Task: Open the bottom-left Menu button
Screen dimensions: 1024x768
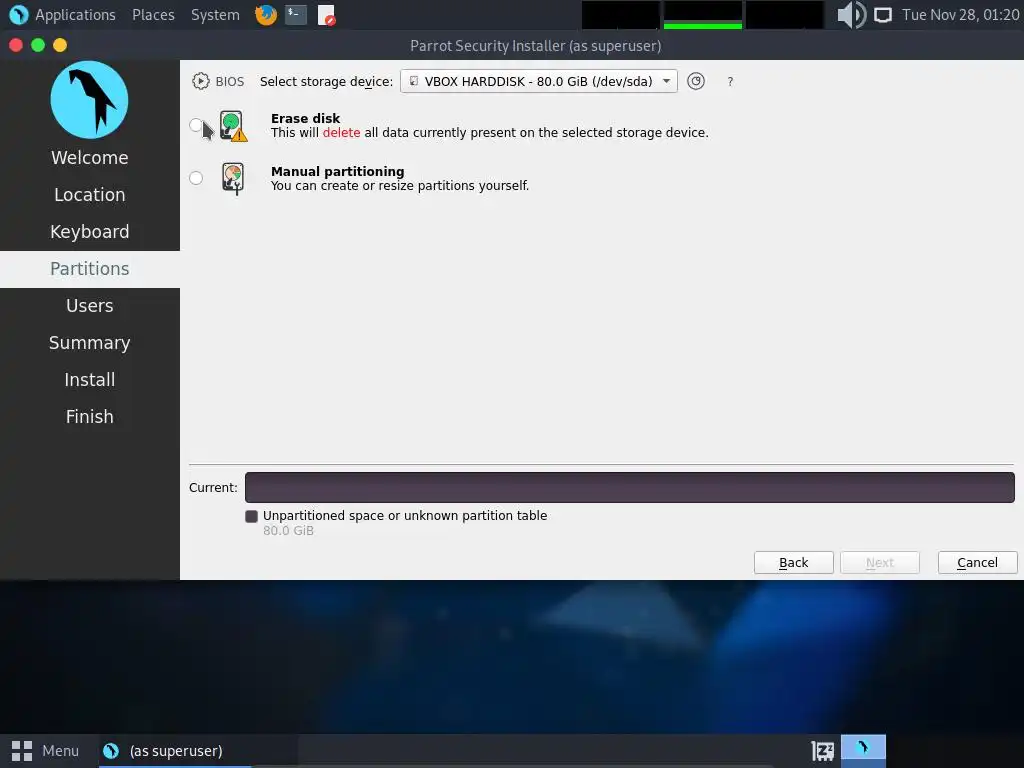Action: click(x=45, y=751)
